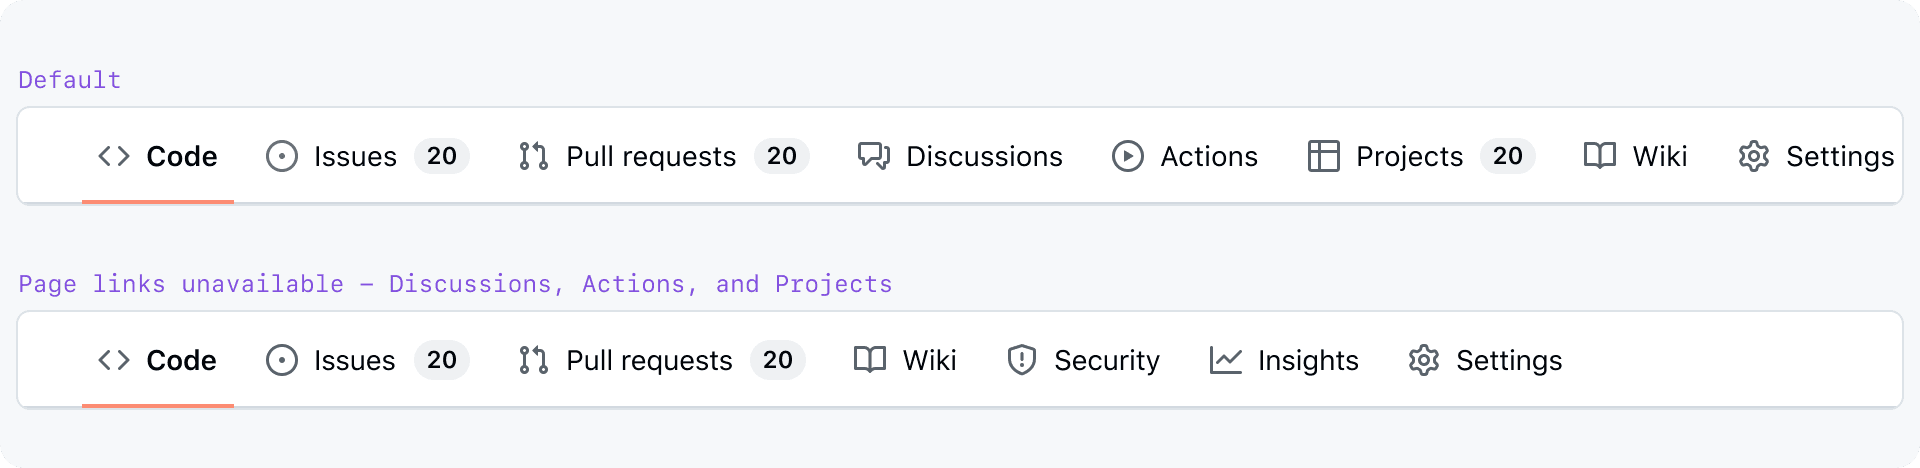Click the Projects table icon
Screen dimensions: 1920x468
click(1324, 156)
